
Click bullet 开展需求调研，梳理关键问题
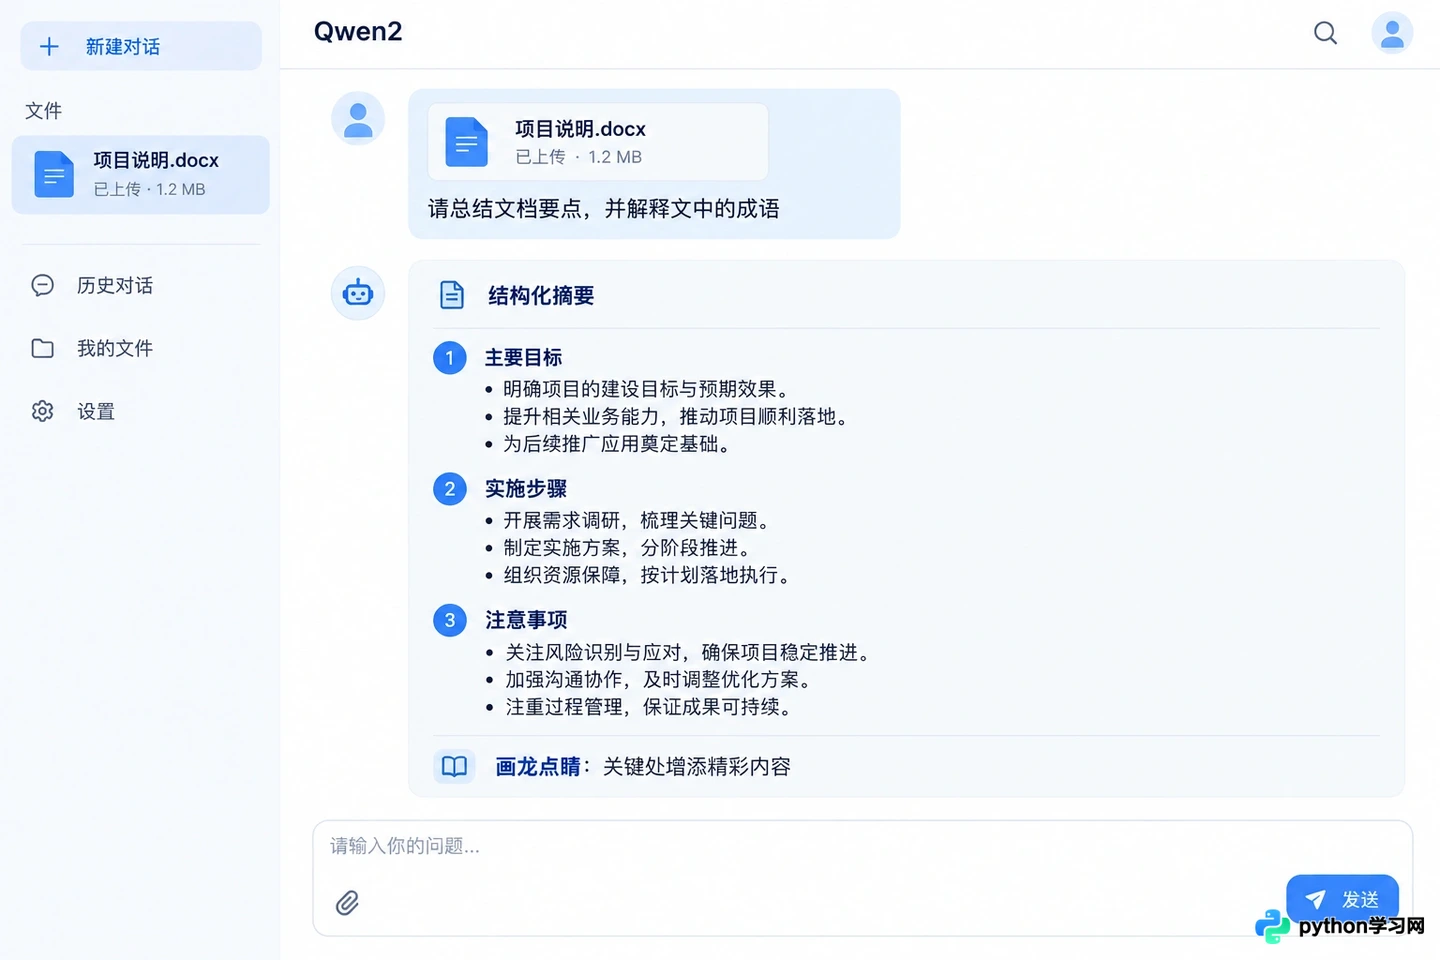point(636,520)
